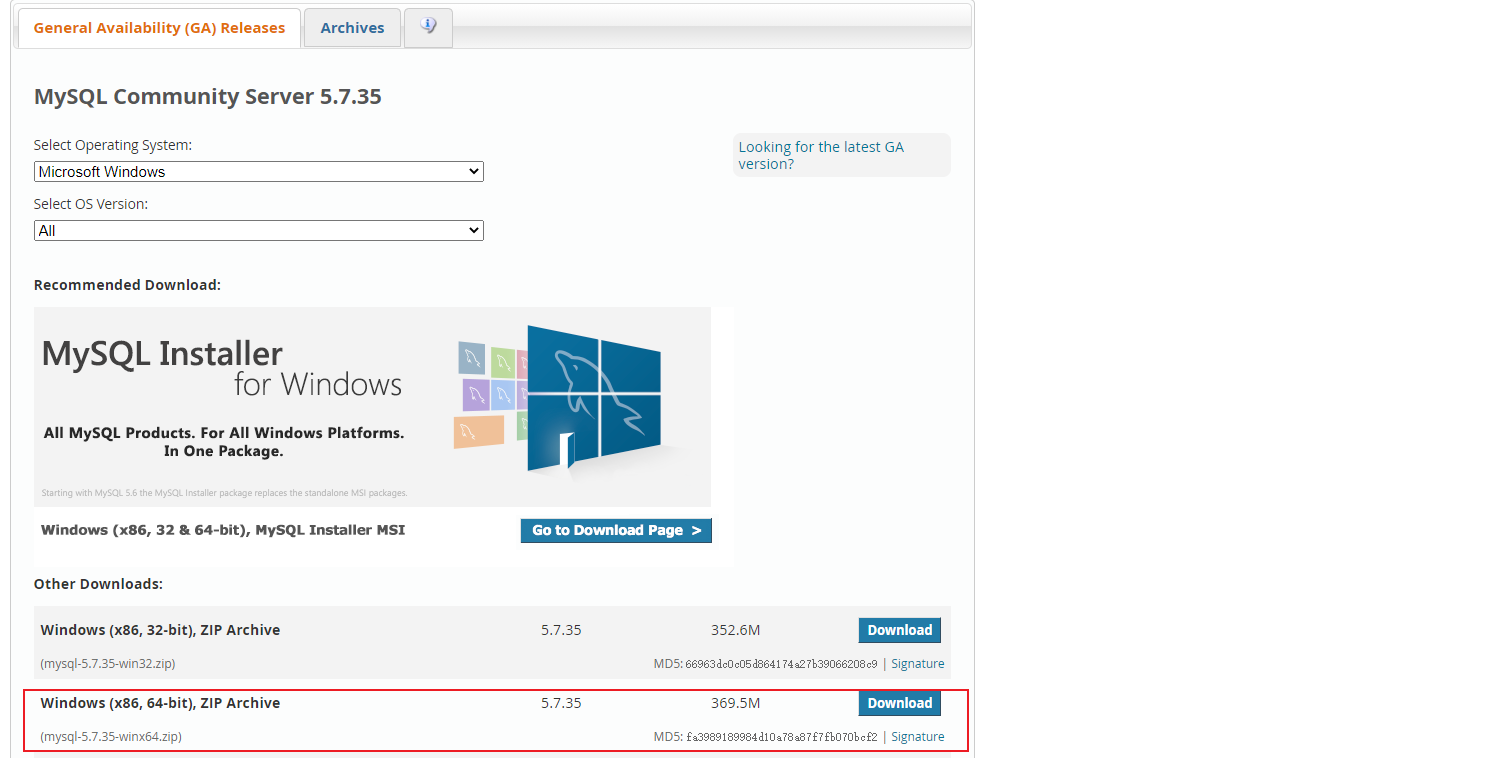1502x758 pixels.
Task: Expand the OS Version dropdown arrow
Action: coord(473,230)
